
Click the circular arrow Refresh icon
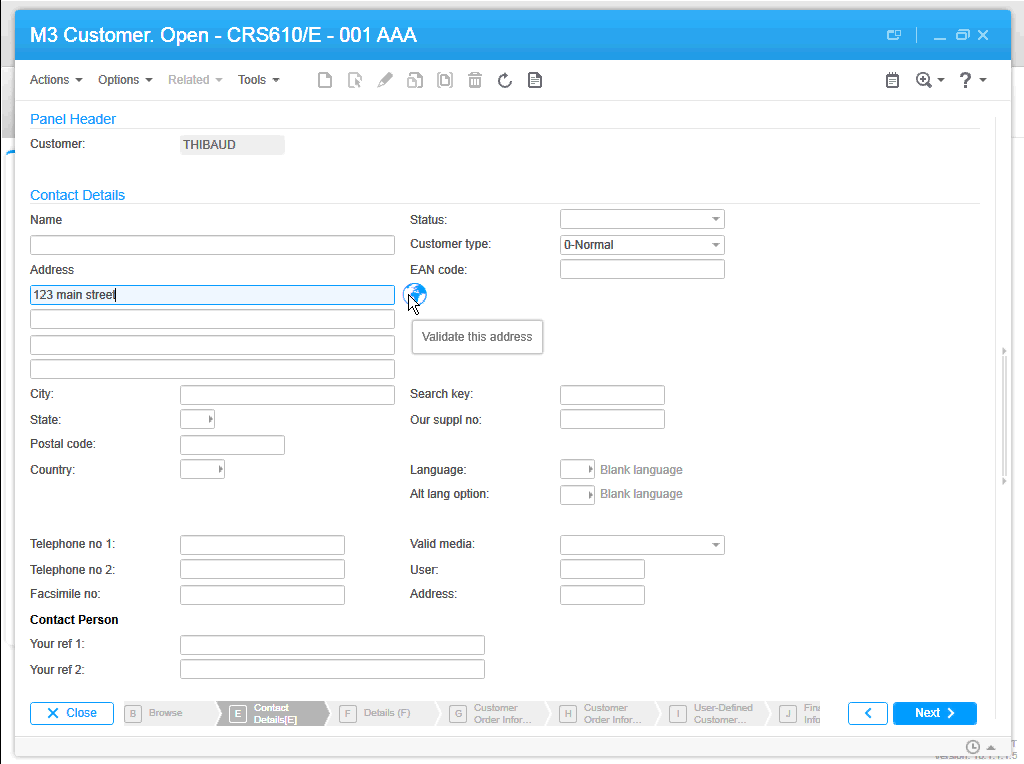click(505, 80)
